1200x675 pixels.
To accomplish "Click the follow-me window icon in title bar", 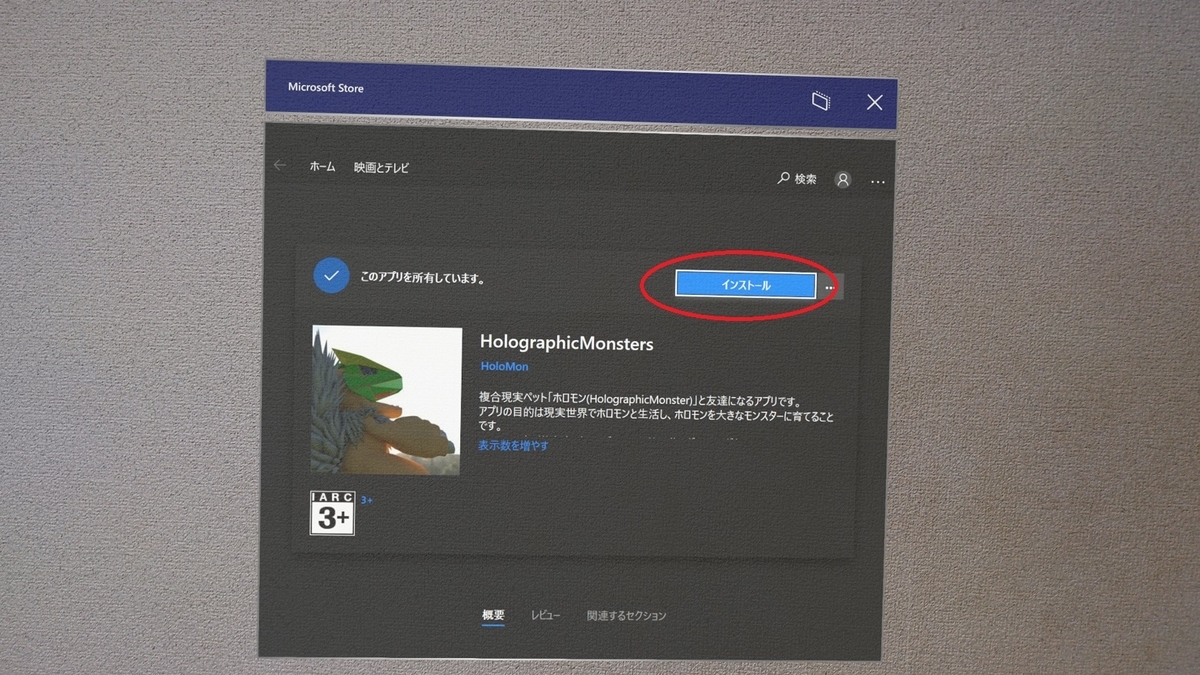I will [x=821, y=101].
